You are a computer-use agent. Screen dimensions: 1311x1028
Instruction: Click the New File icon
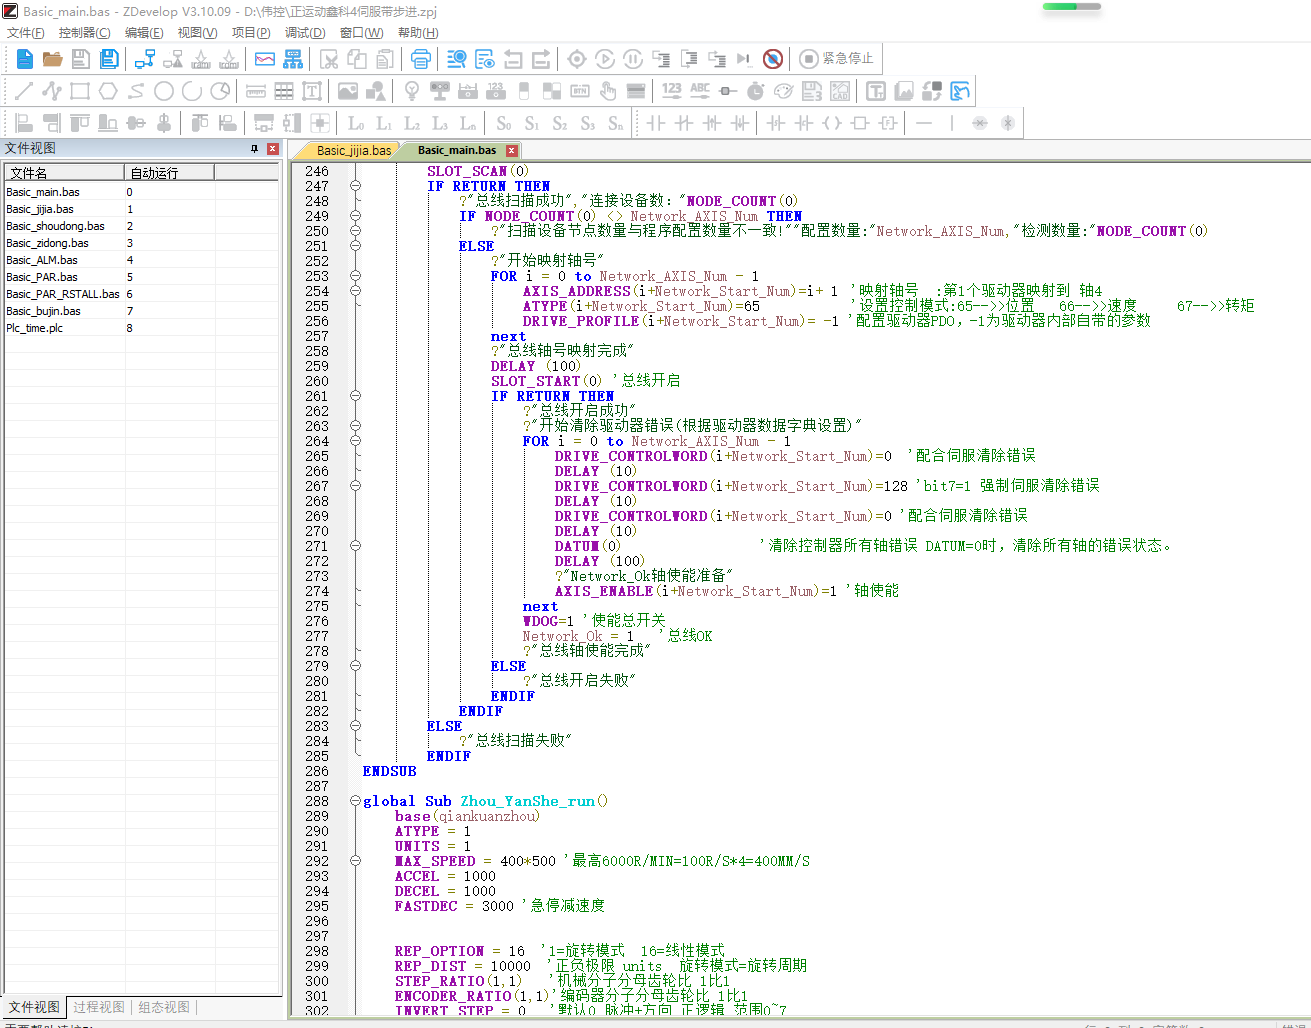(25, 59)
